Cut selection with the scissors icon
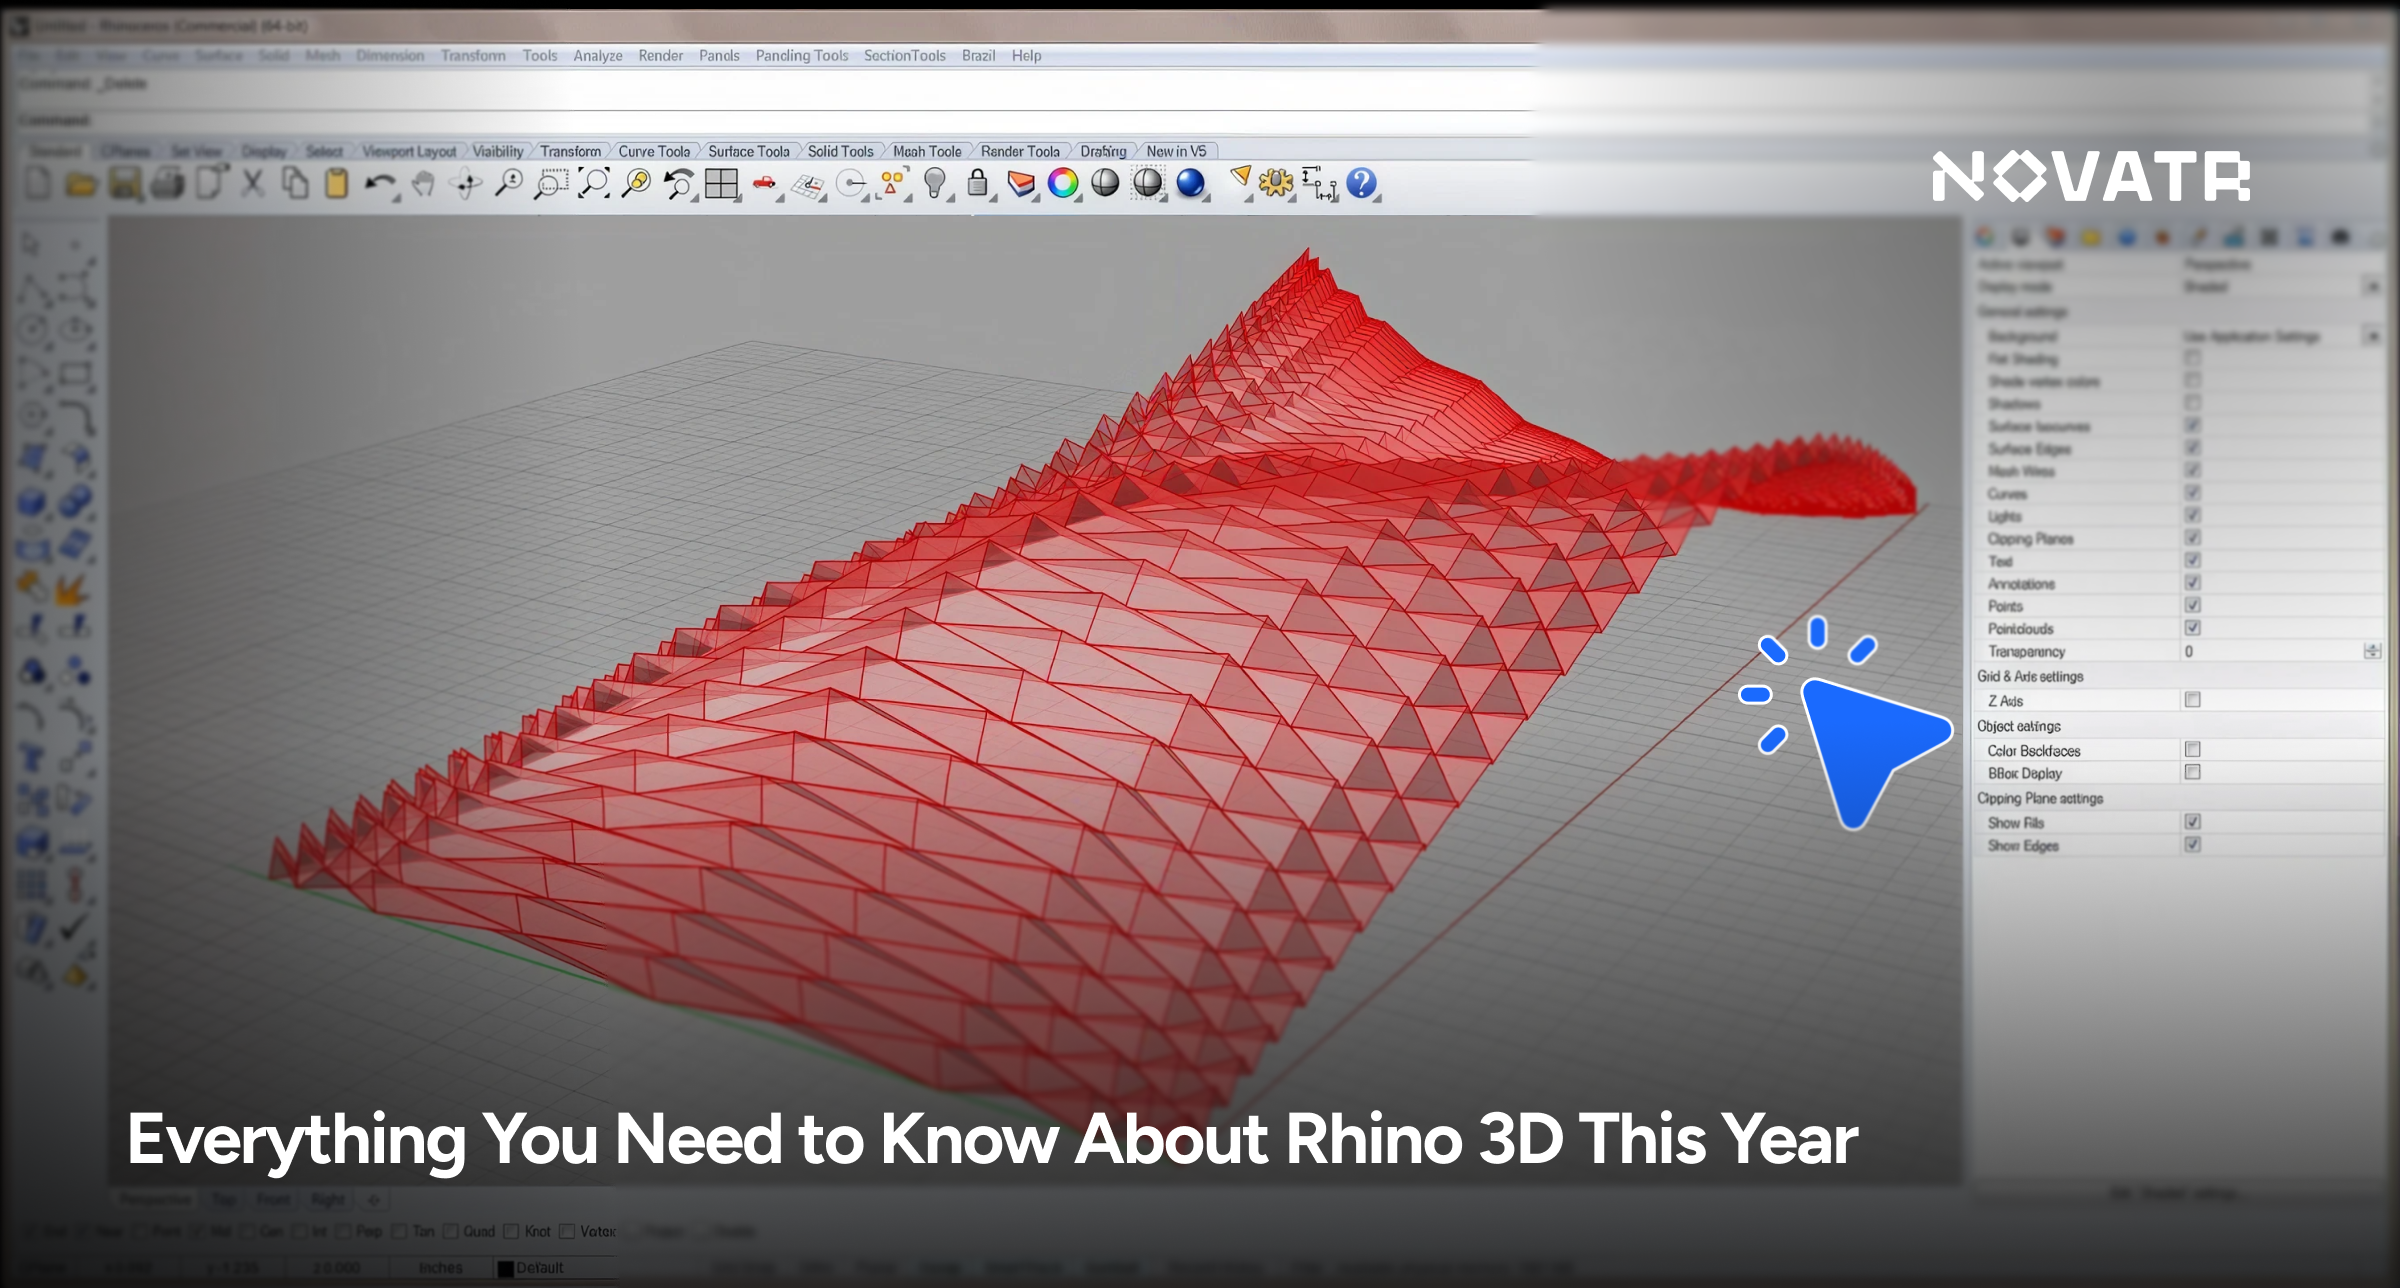2400x1288 pixels. pyautogui.click(x=253, y=184)
